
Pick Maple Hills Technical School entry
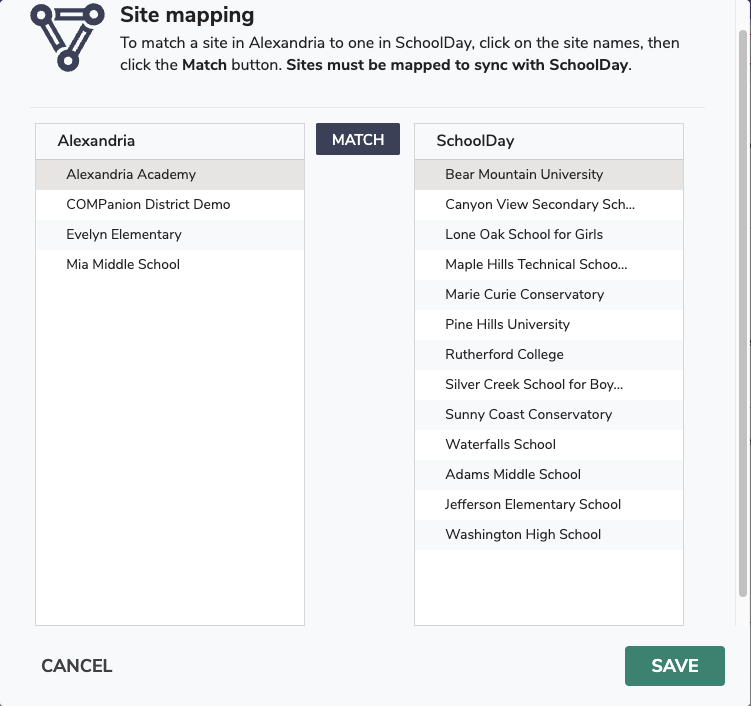coord(549,264)
